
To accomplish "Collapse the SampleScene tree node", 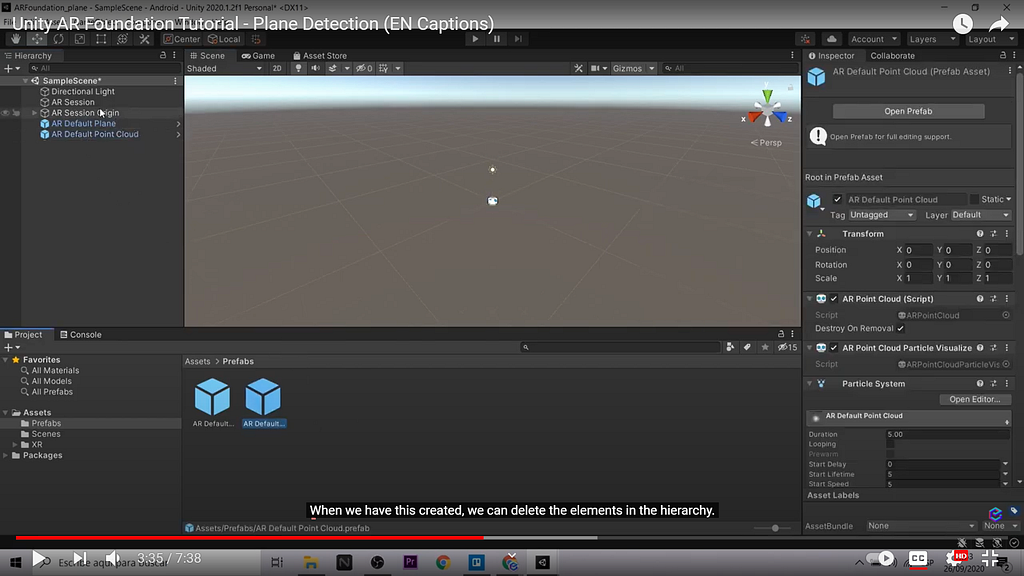I will pyautogui.click(x=25, y=81).
